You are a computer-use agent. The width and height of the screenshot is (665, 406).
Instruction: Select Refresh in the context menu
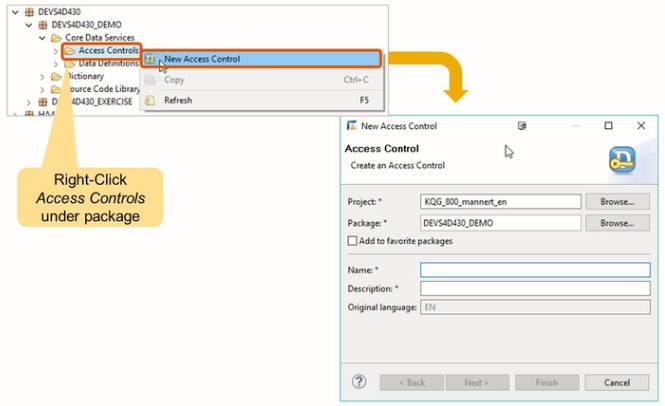tap(178, 100)
